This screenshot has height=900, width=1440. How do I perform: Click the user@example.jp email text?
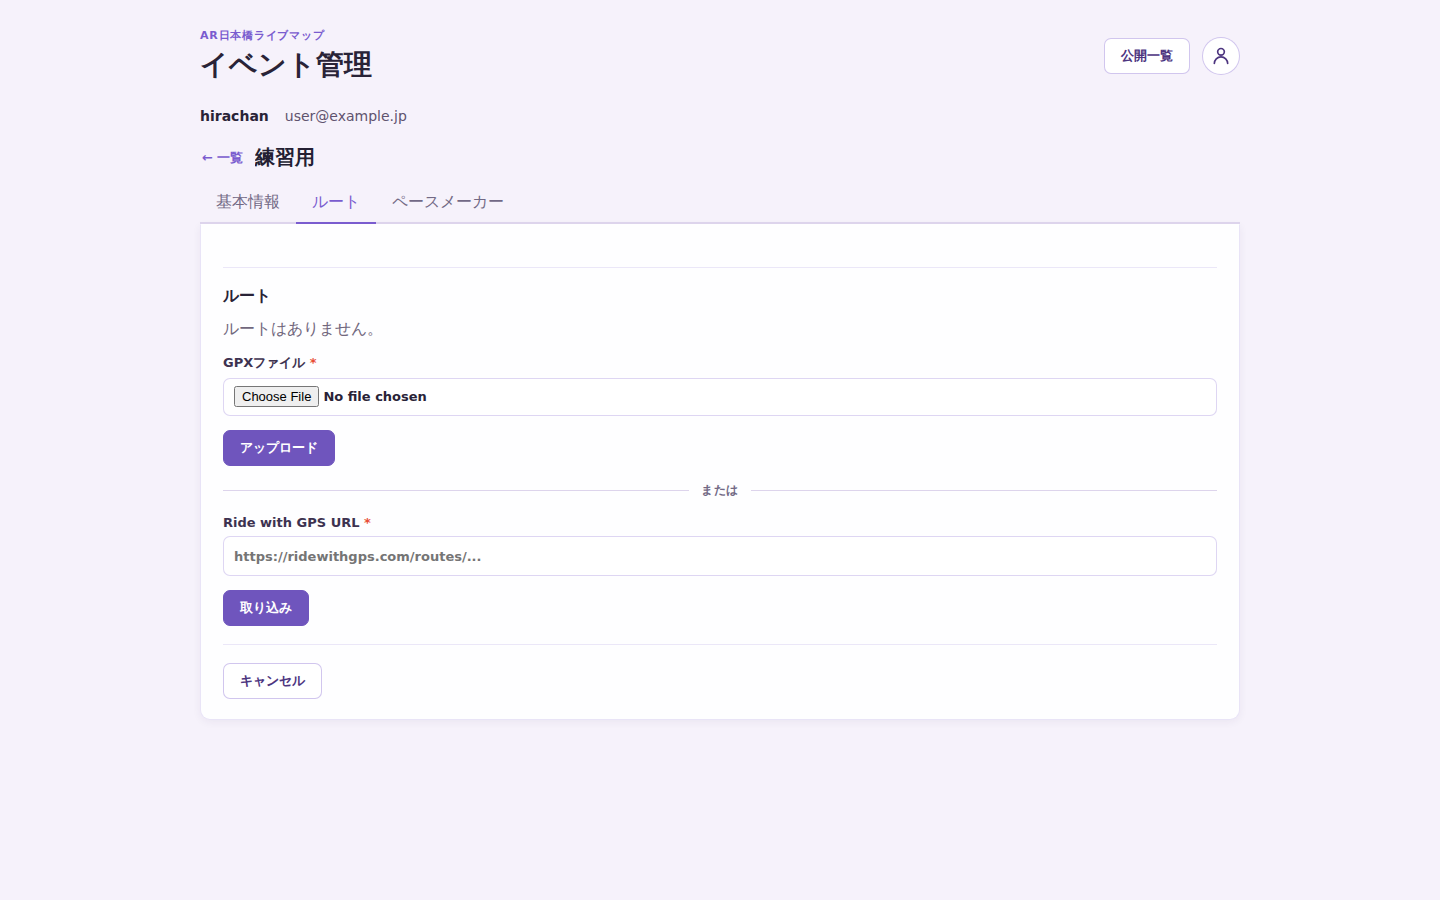(346, 116)
